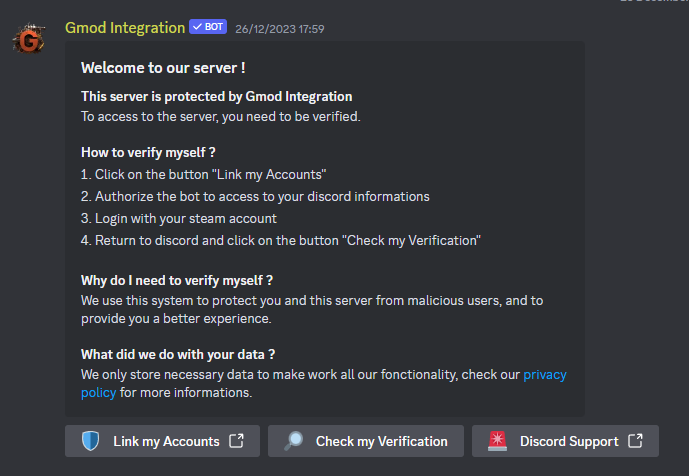
Task: Click the What did we do with your data heading
Action: pyautogui.click(x=178, y=354)
